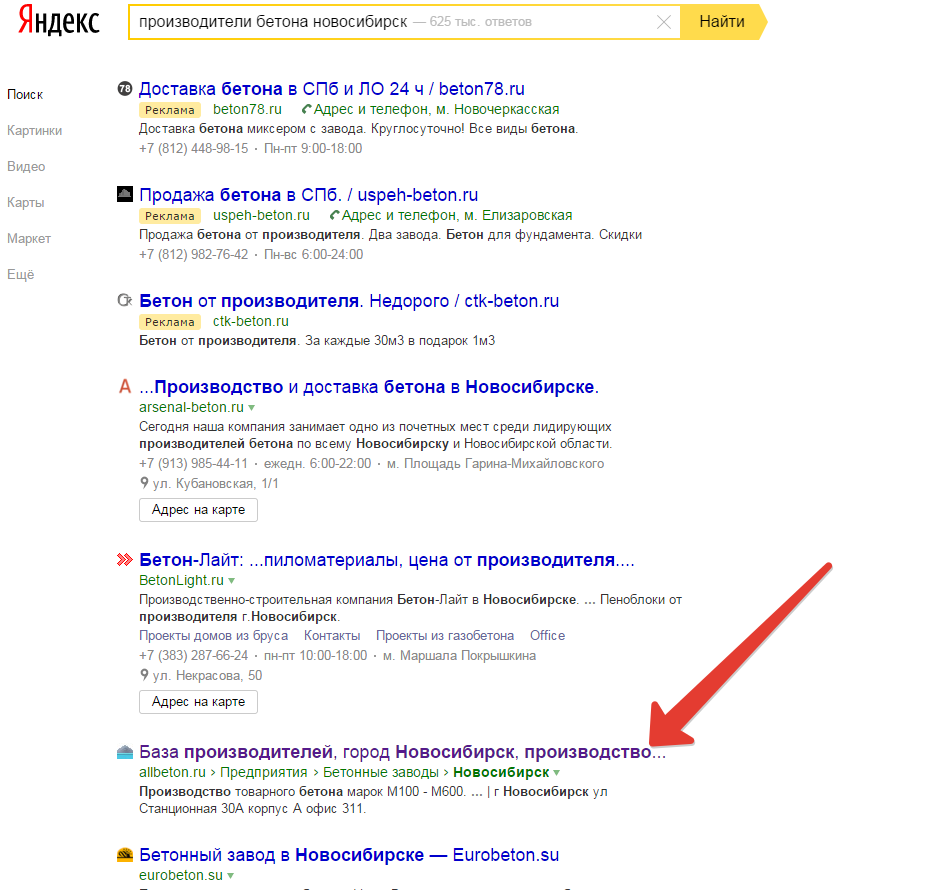The image size is (931, 890).
Task: Click the eurobeton.su green URL
Action: pos(180,875)
